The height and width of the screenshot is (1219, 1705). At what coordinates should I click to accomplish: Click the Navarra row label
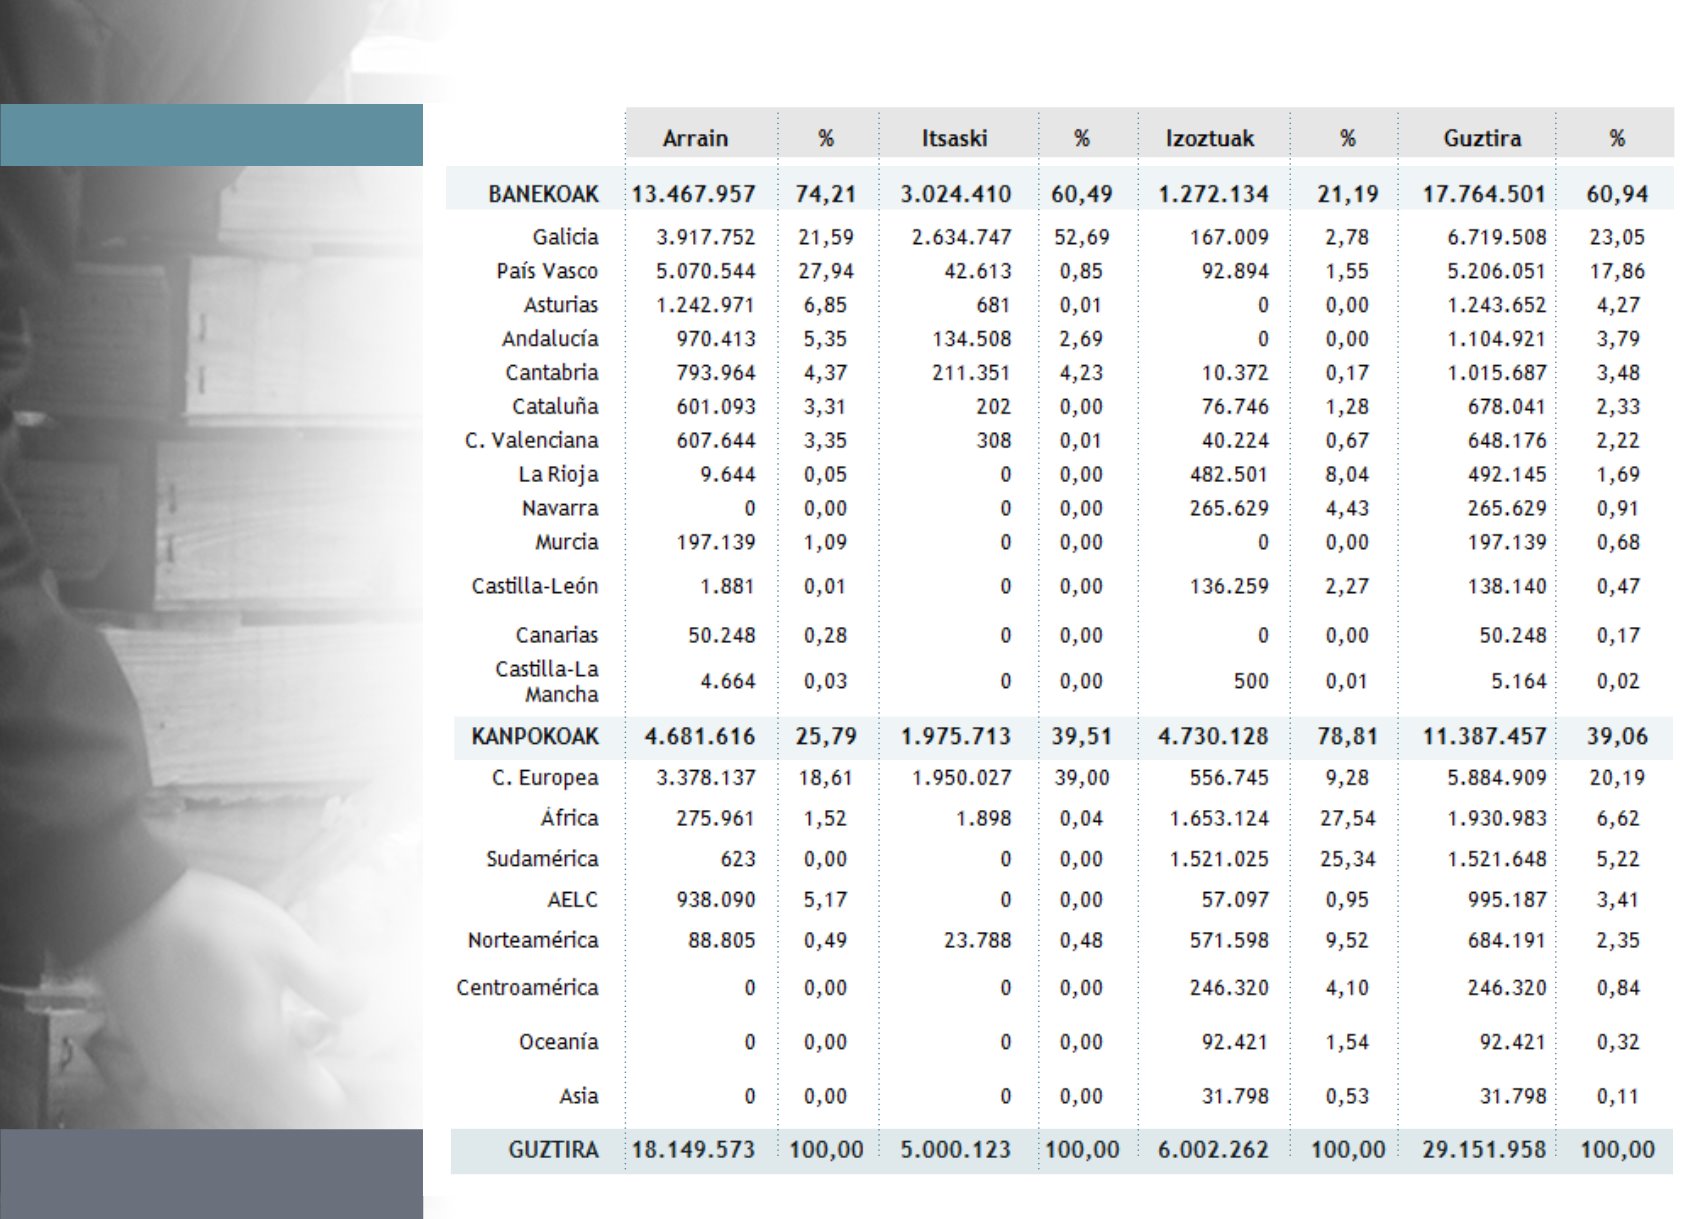[560, 509]
